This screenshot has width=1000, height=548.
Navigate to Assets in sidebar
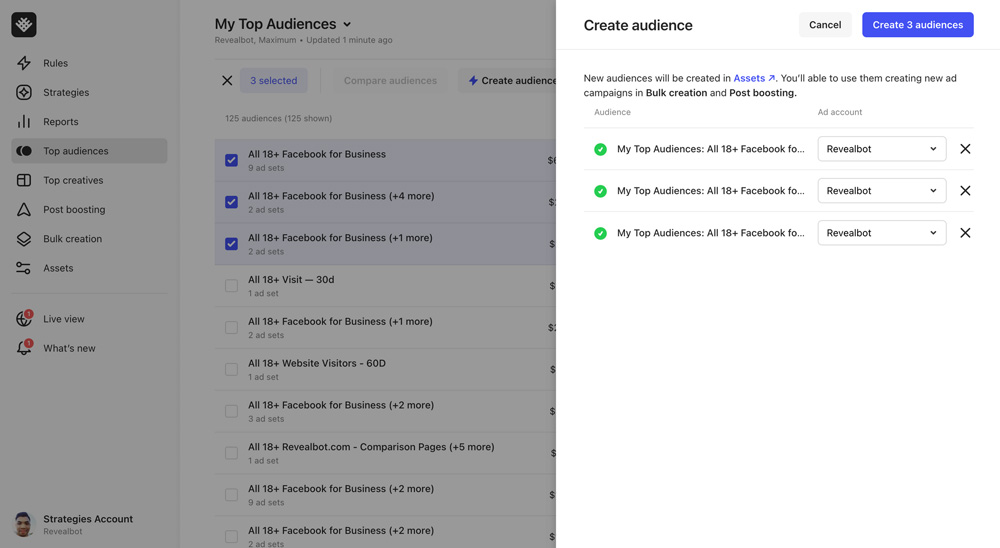coord(57,268)
